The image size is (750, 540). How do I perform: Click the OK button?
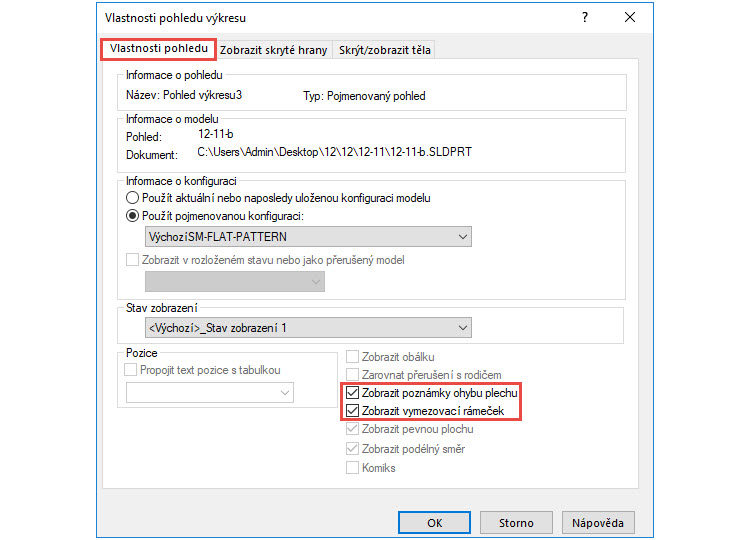434,522
